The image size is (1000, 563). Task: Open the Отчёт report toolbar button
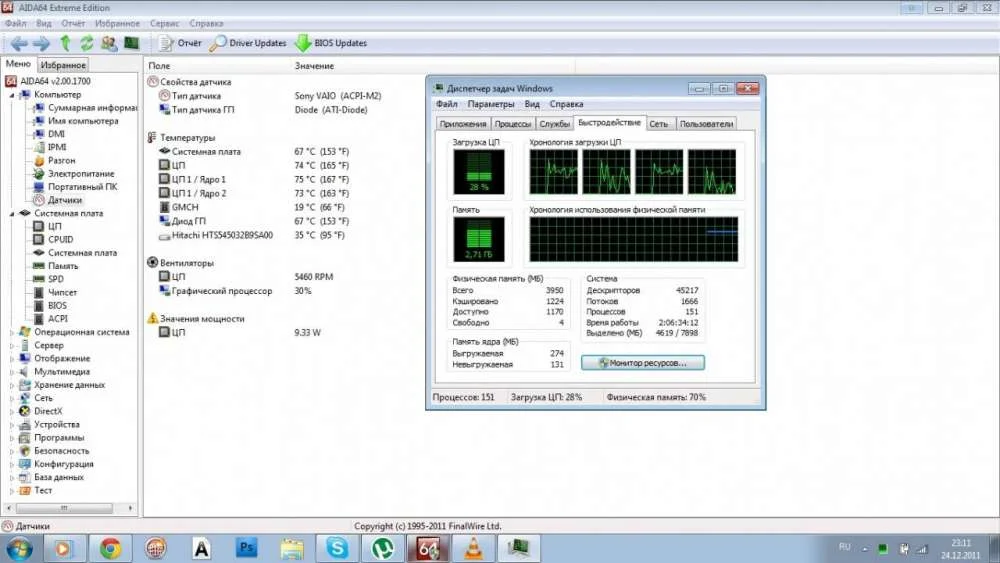180,43
